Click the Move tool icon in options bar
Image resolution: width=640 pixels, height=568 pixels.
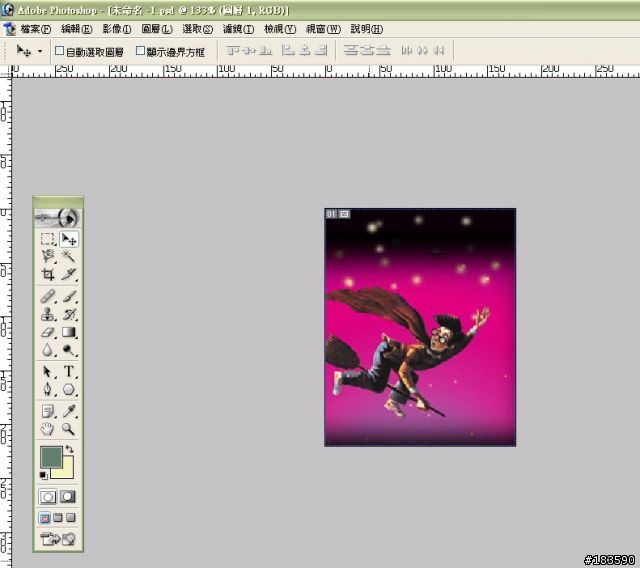pos(24,51)
